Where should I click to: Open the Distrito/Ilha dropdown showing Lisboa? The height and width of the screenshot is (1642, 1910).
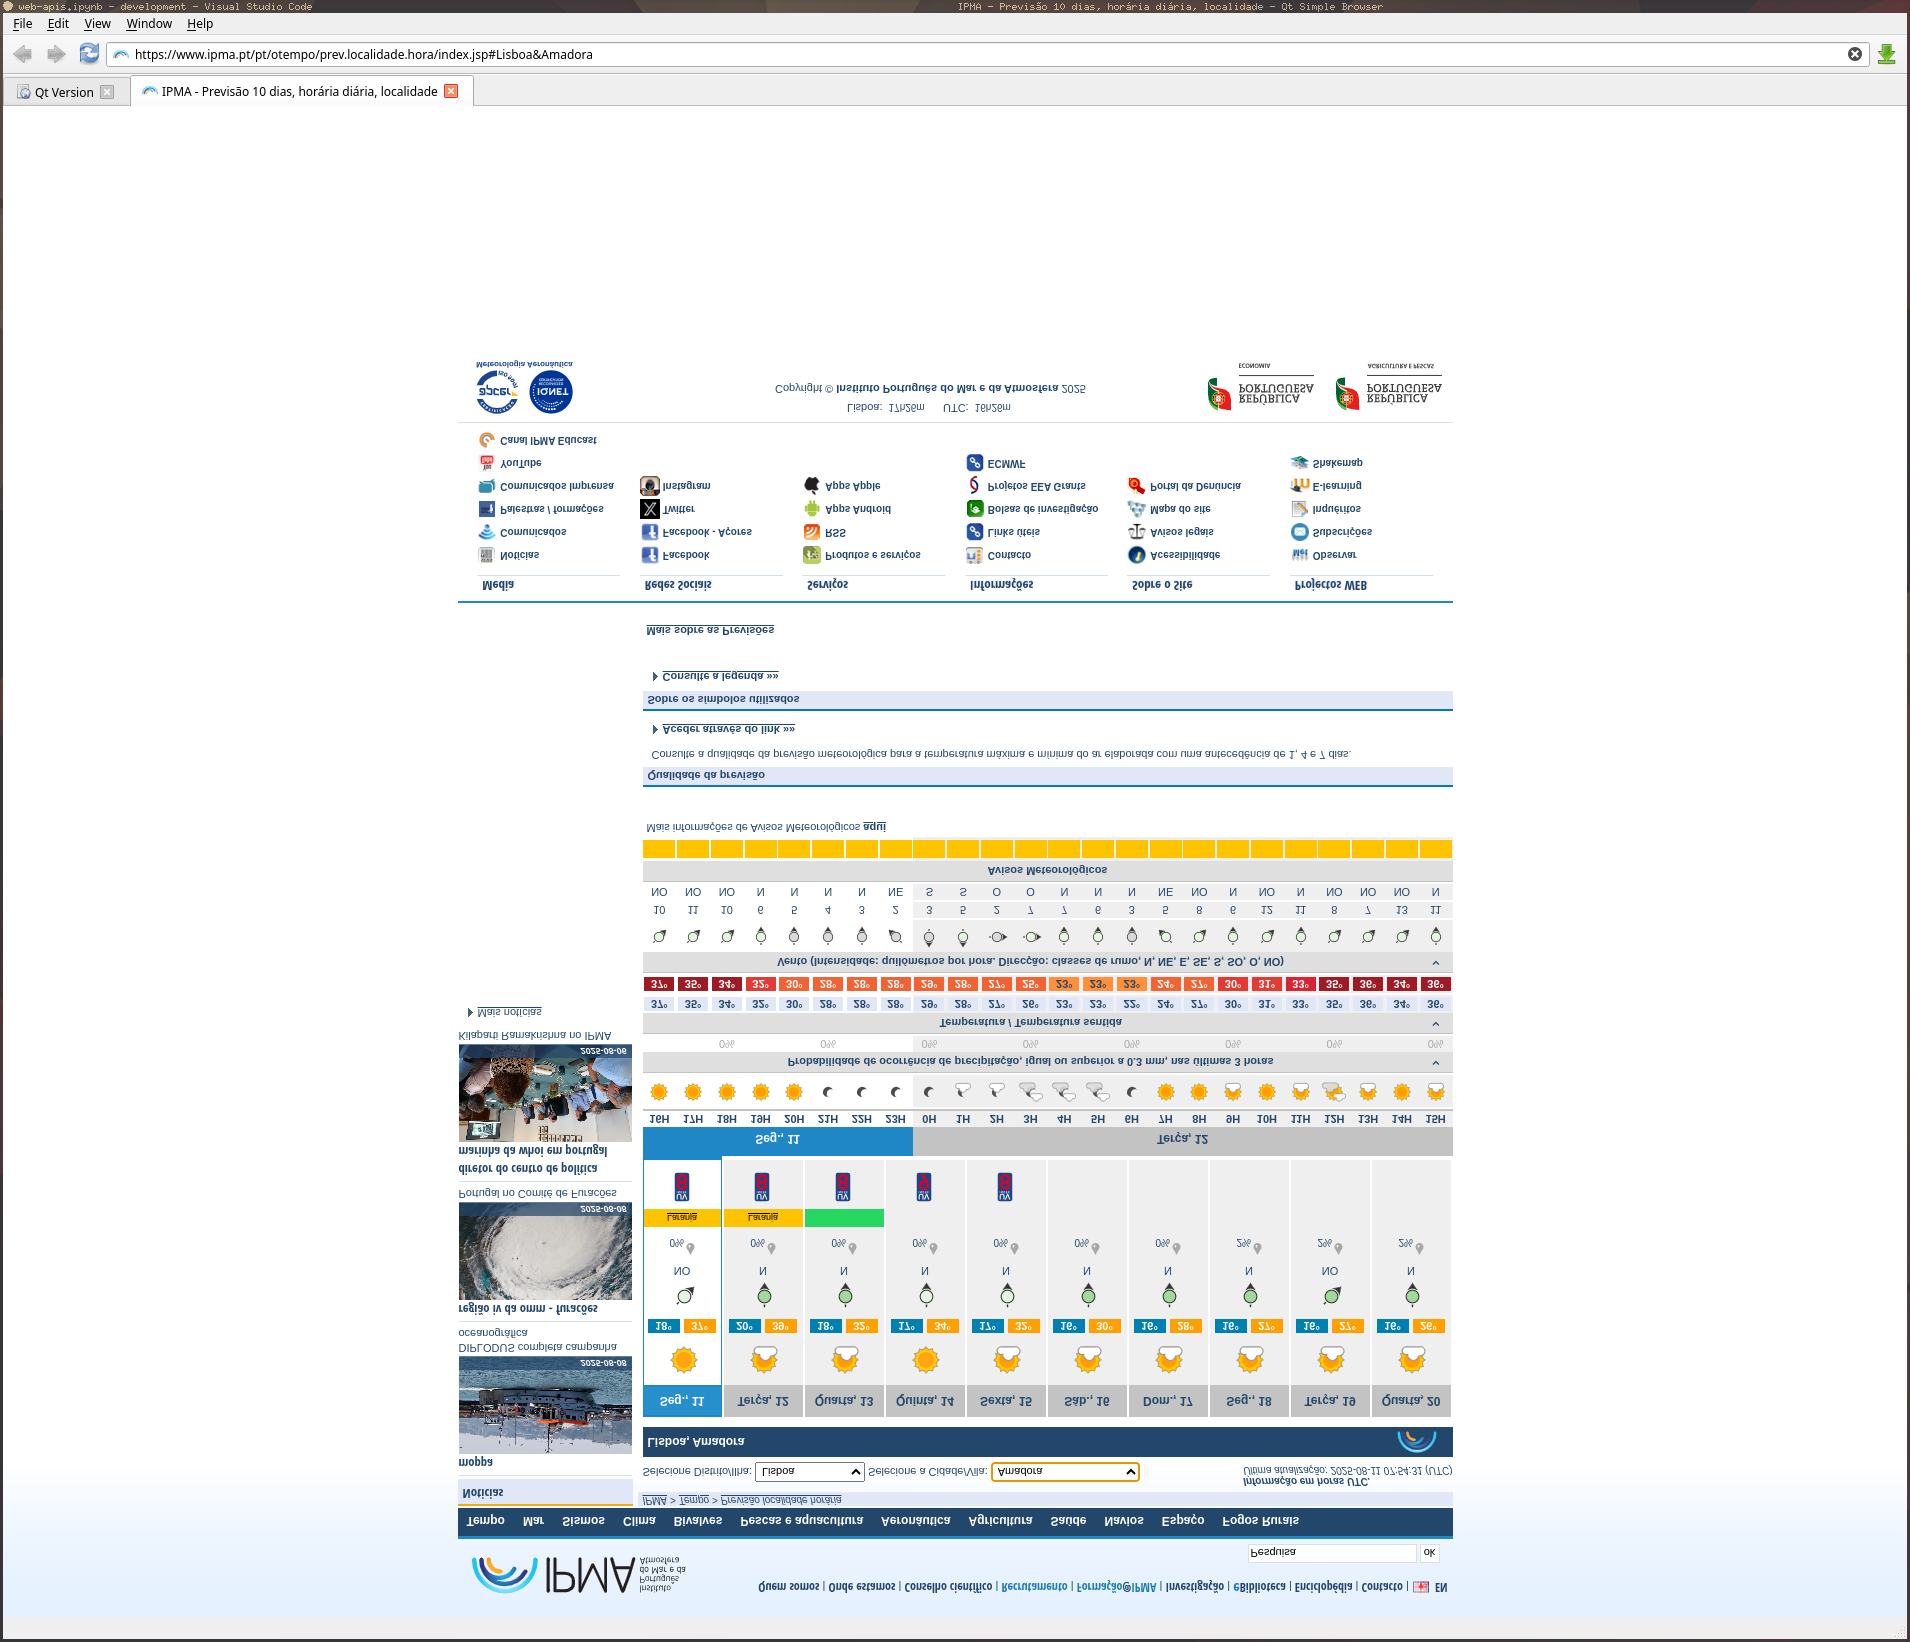[x=809, y=1472]
